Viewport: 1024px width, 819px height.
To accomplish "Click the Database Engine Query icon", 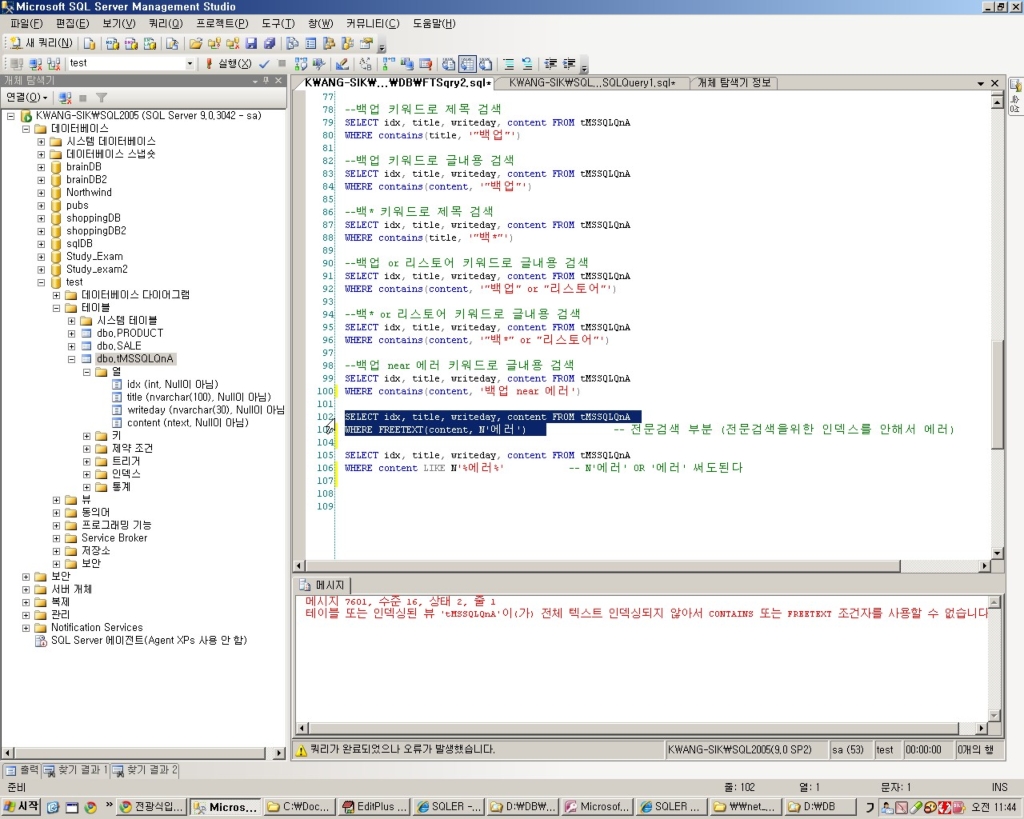I will click(x=89, y=43).
